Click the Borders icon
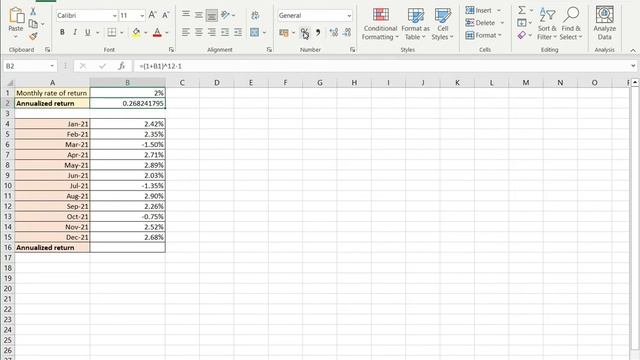The width and height of the screenshot is (640, 360). 111,32
